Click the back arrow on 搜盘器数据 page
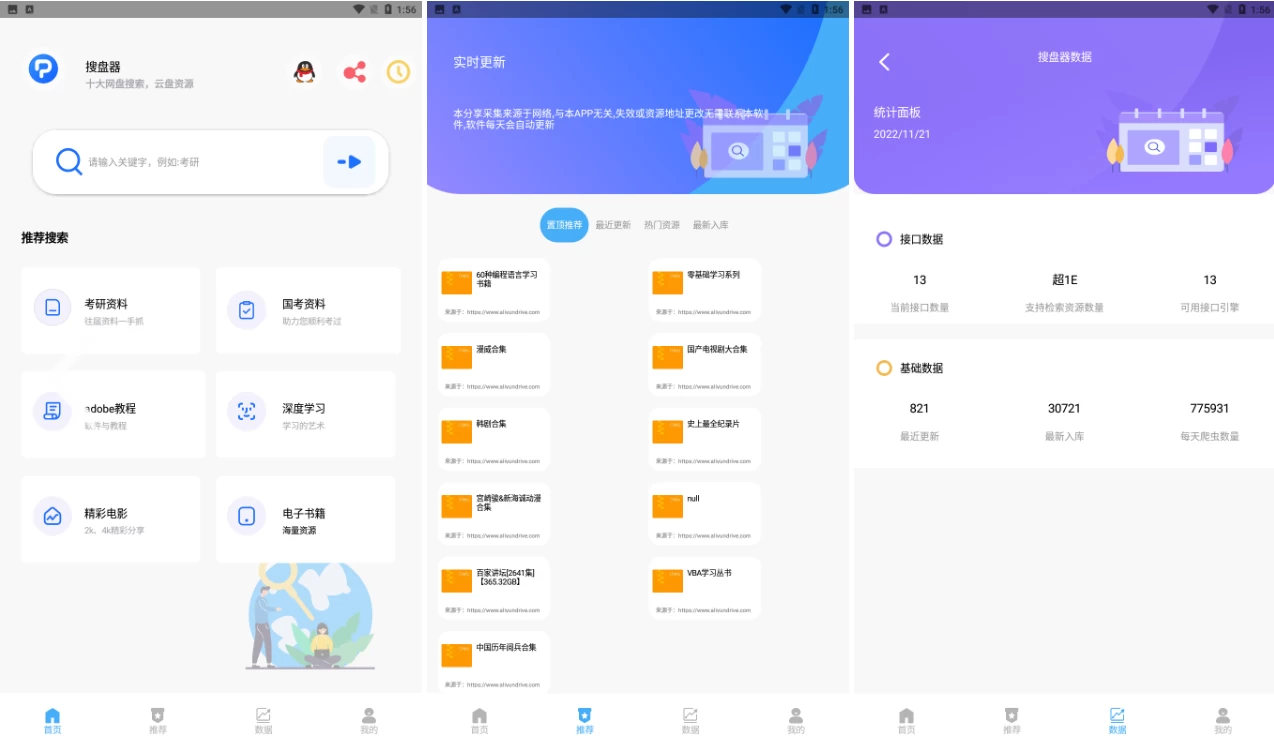Viewport: 1274px width, 745px height. click(884, 62)
